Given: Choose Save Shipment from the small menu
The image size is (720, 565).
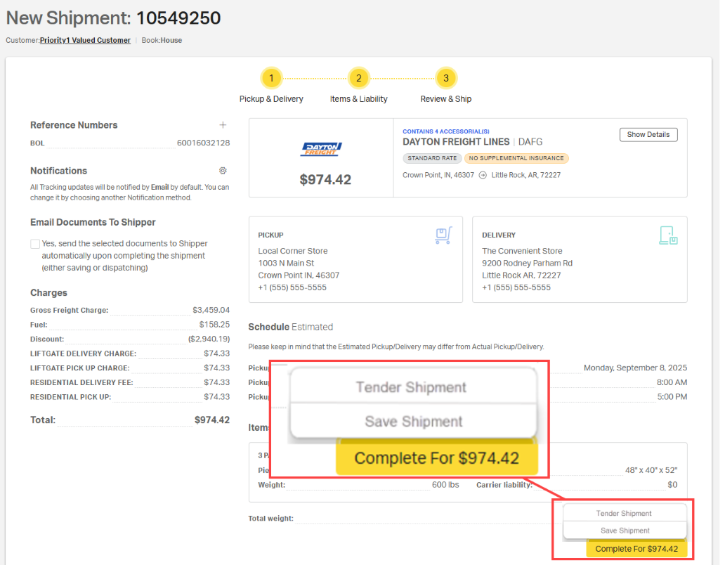Looking at the screenshot, I should tap(625, 530).
